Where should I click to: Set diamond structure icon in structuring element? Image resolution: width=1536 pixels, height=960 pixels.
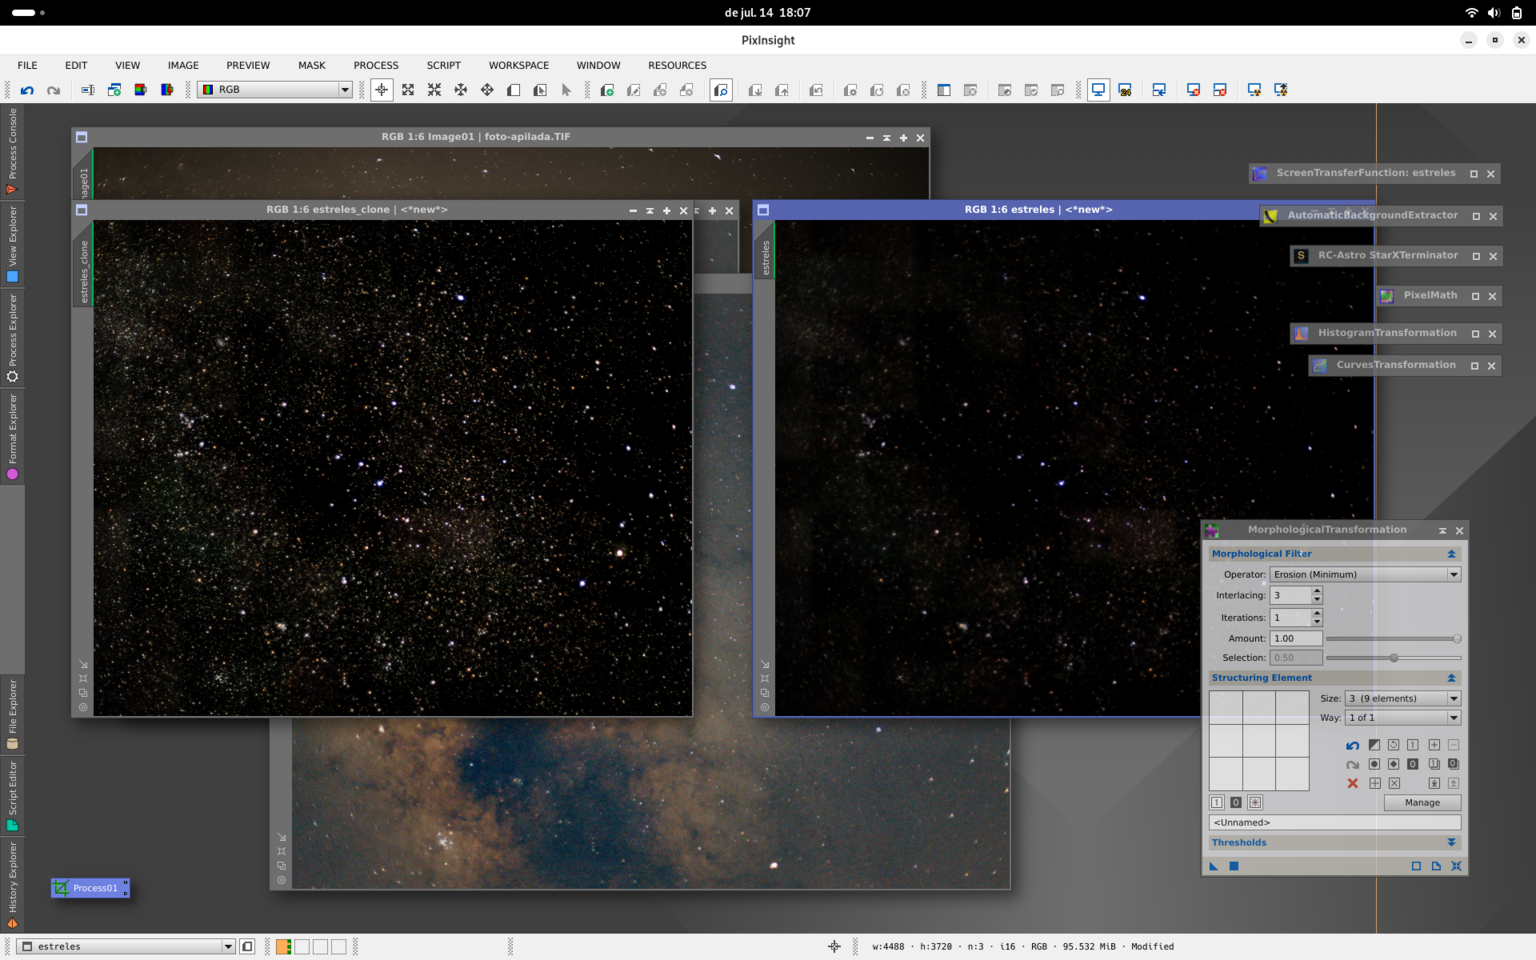point(1393,764)
